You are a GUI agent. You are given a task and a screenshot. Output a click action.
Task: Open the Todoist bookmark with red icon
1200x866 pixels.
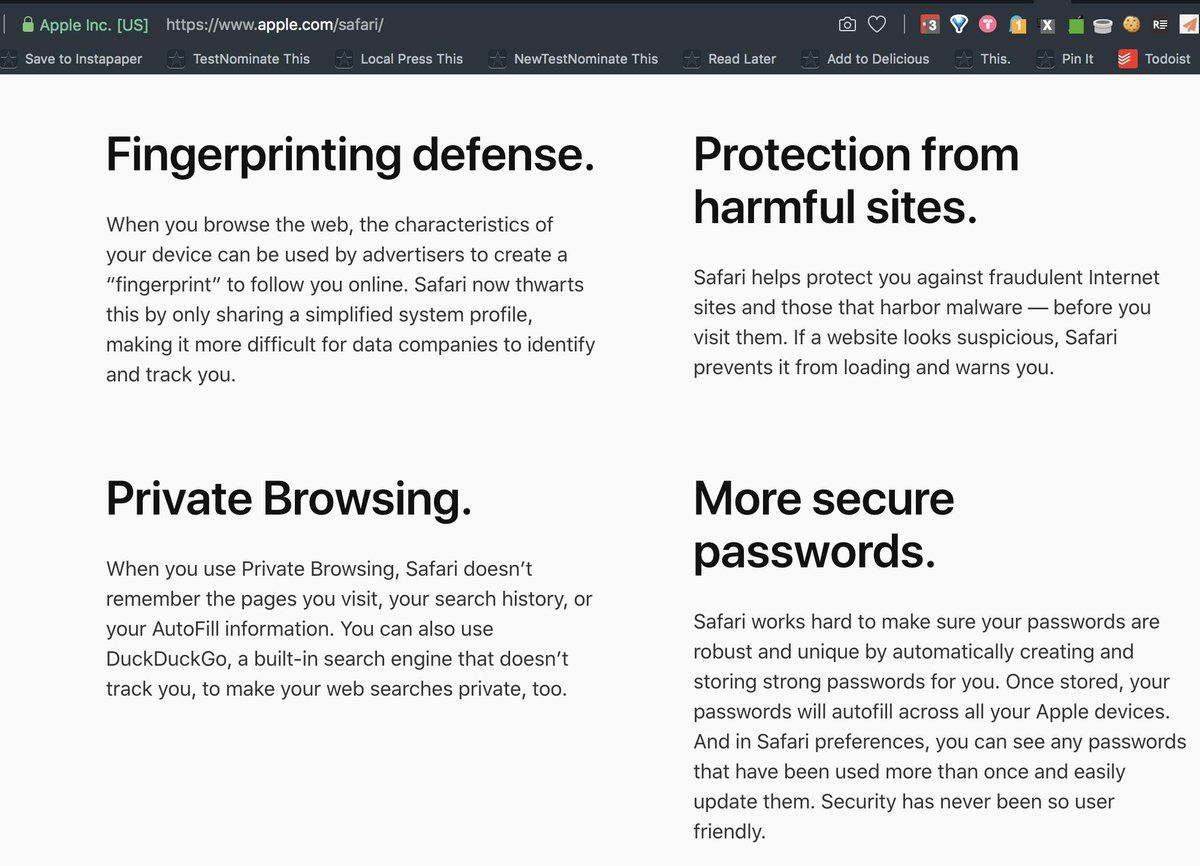point(1154,59)
